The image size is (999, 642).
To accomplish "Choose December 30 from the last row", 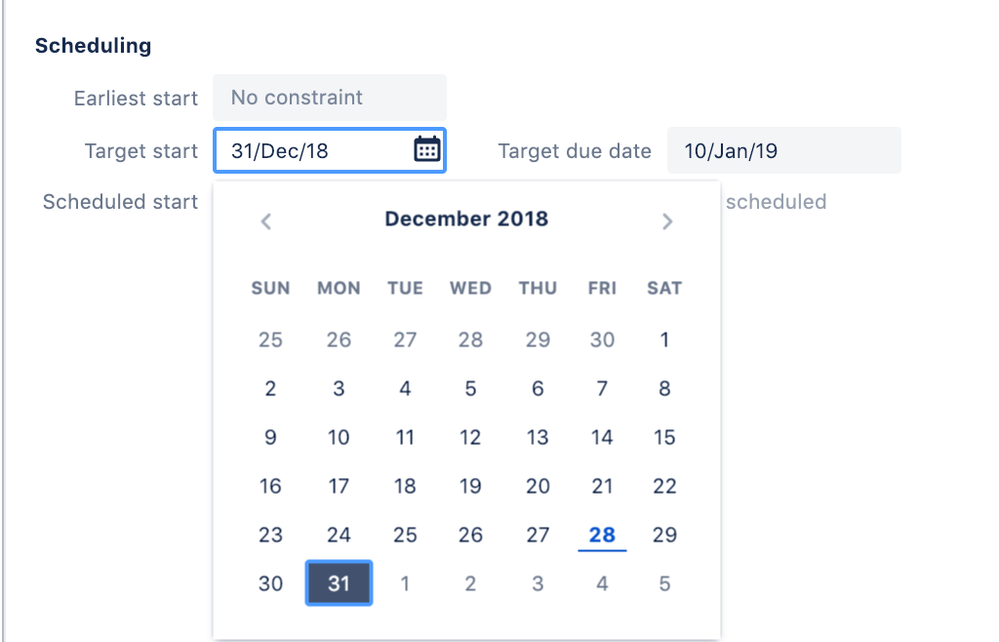I will [x=270, y=583].
